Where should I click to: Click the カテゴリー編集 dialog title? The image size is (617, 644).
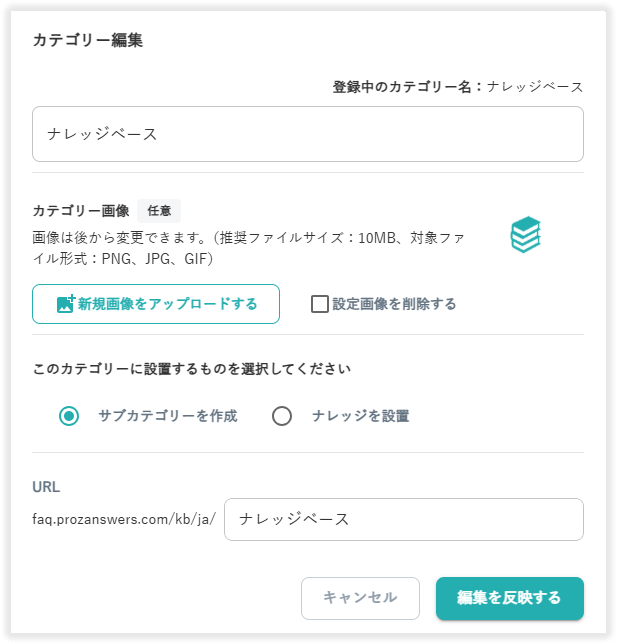click(87, 40)
